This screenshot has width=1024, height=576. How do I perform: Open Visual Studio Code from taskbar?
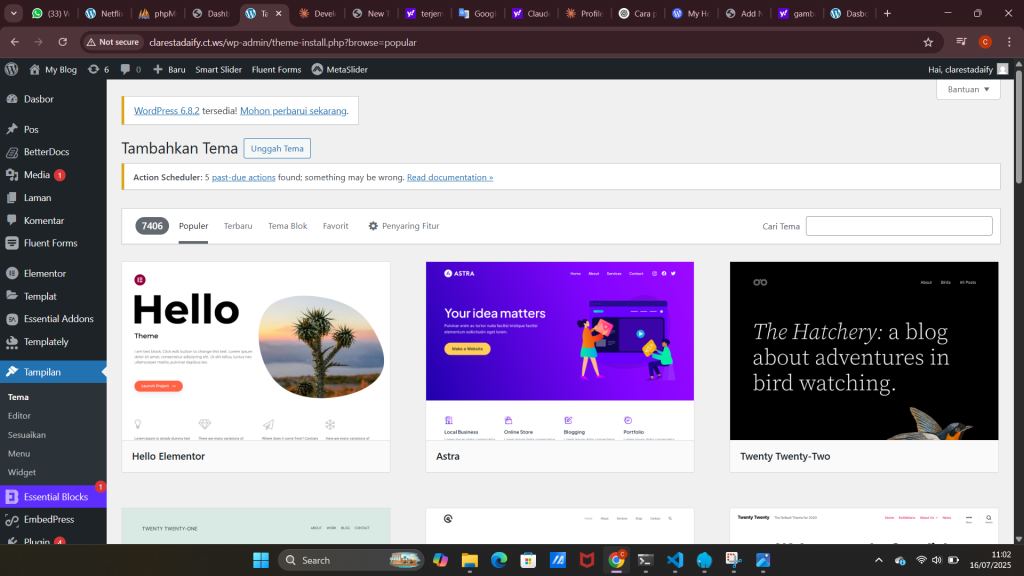674,560
